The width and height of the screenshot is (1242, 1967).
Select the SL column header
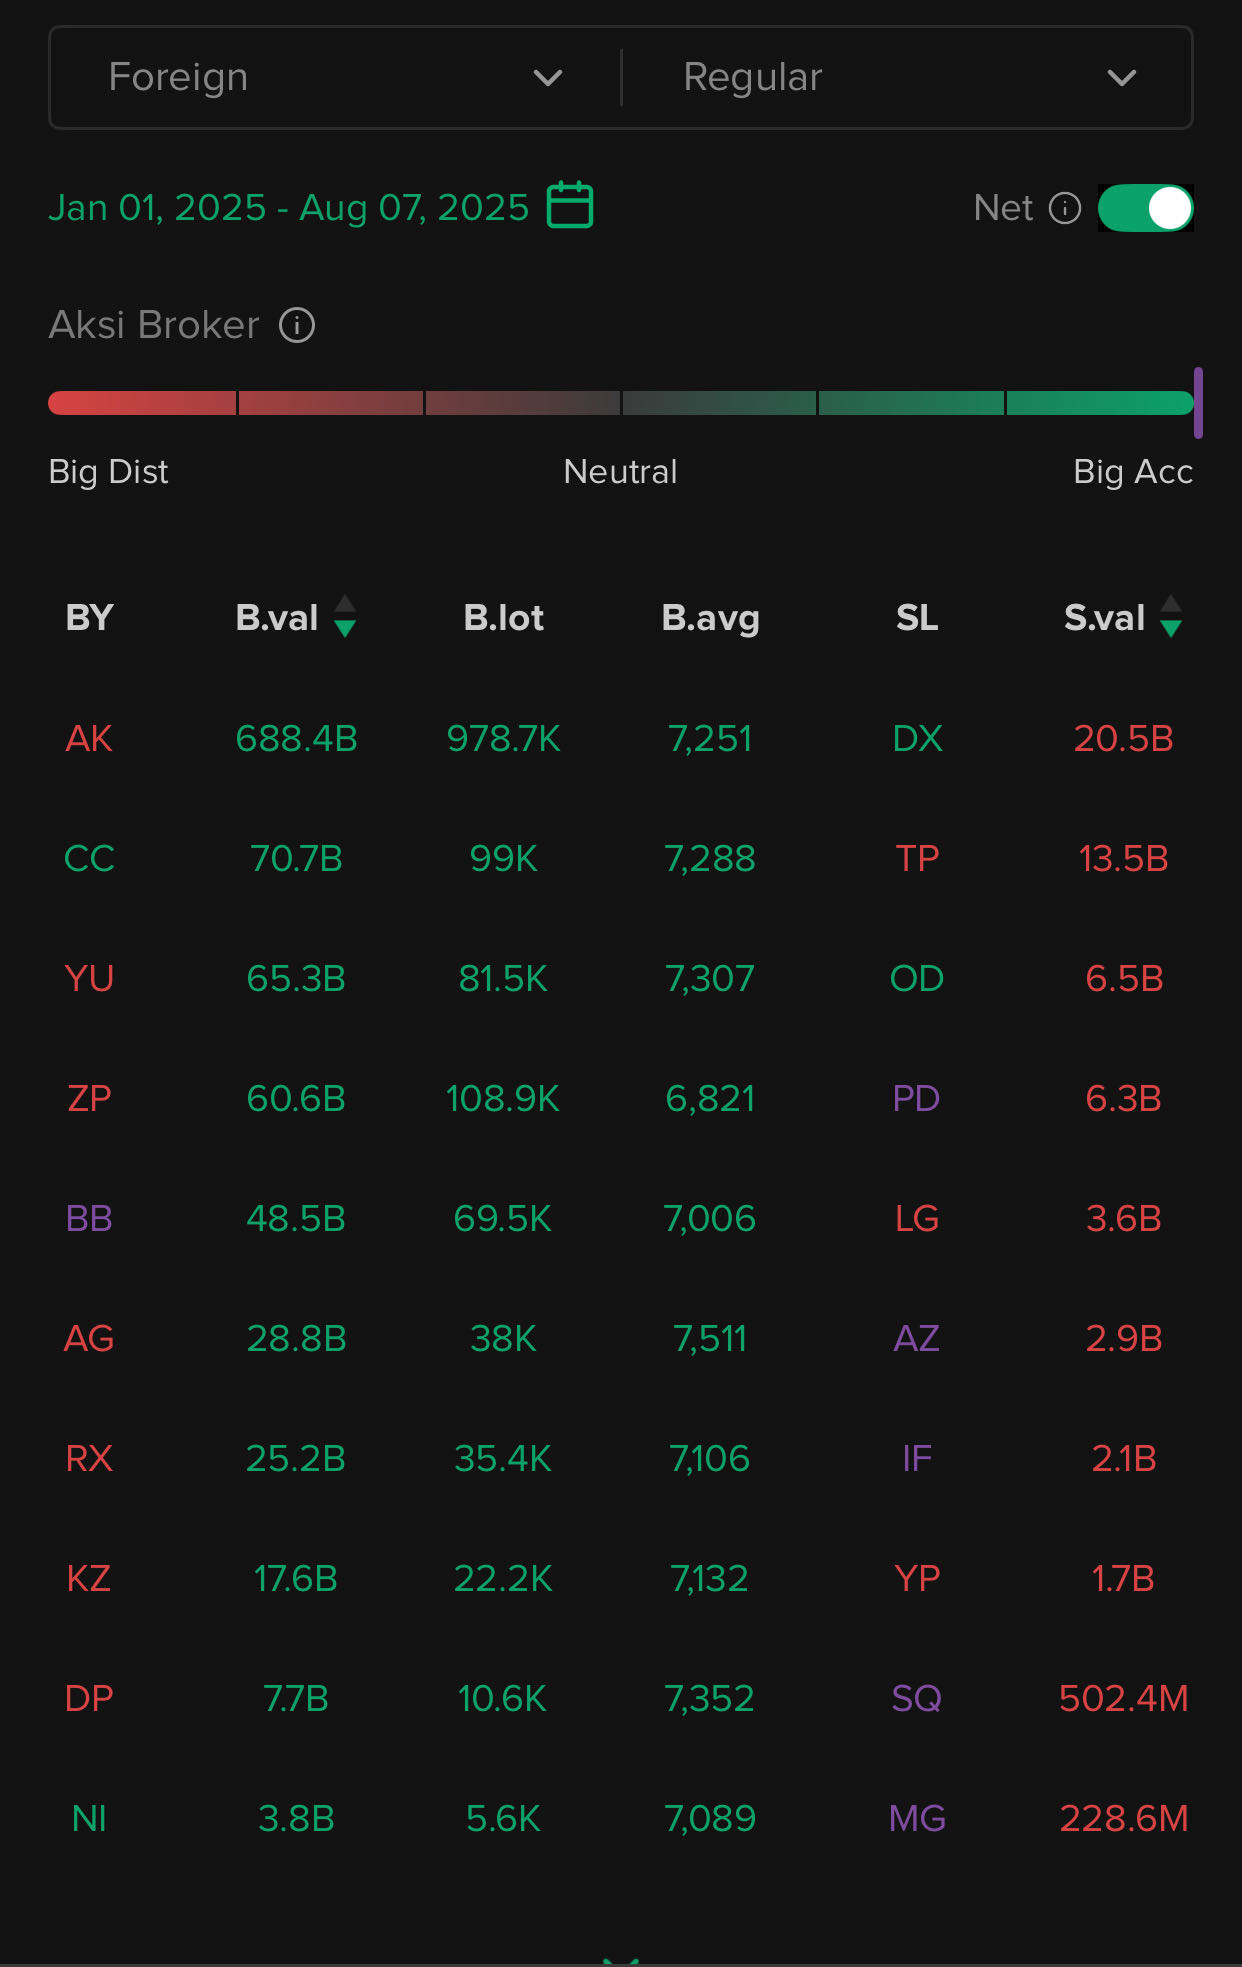[x=917, y=618]
